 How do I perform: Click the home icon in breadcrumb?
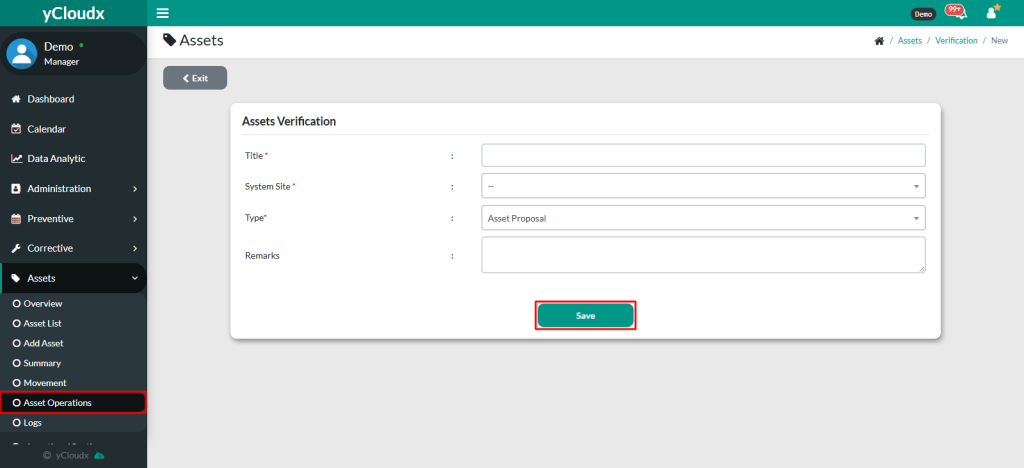pyautogui.click(x=879, y=41)
